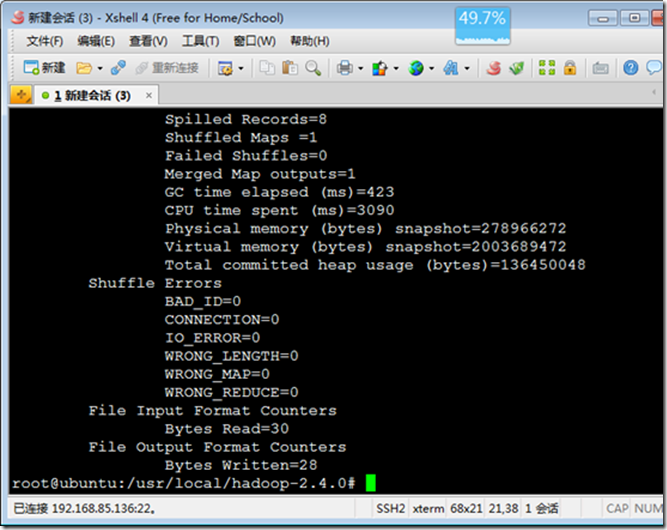Open the 窗口(W) menu

(255, 41)
